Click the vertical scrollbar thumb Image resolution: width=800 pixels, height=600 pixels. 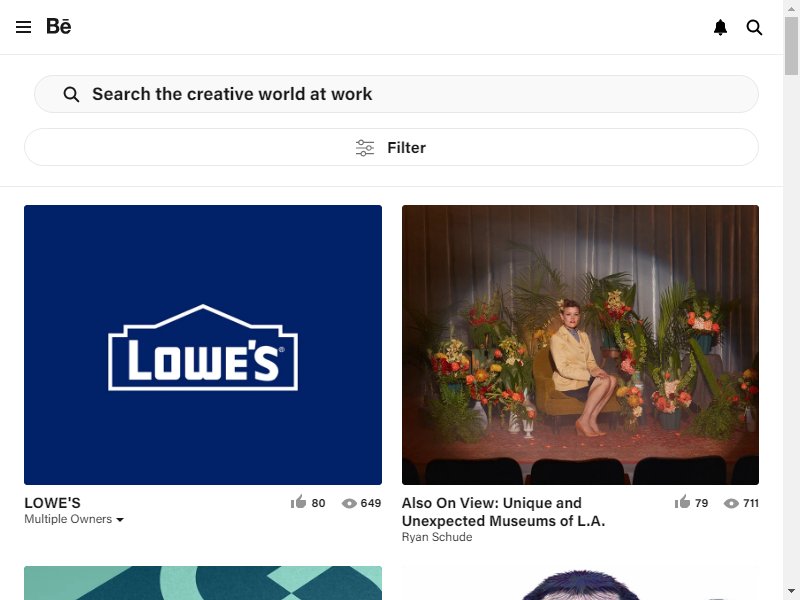point(791,46)
